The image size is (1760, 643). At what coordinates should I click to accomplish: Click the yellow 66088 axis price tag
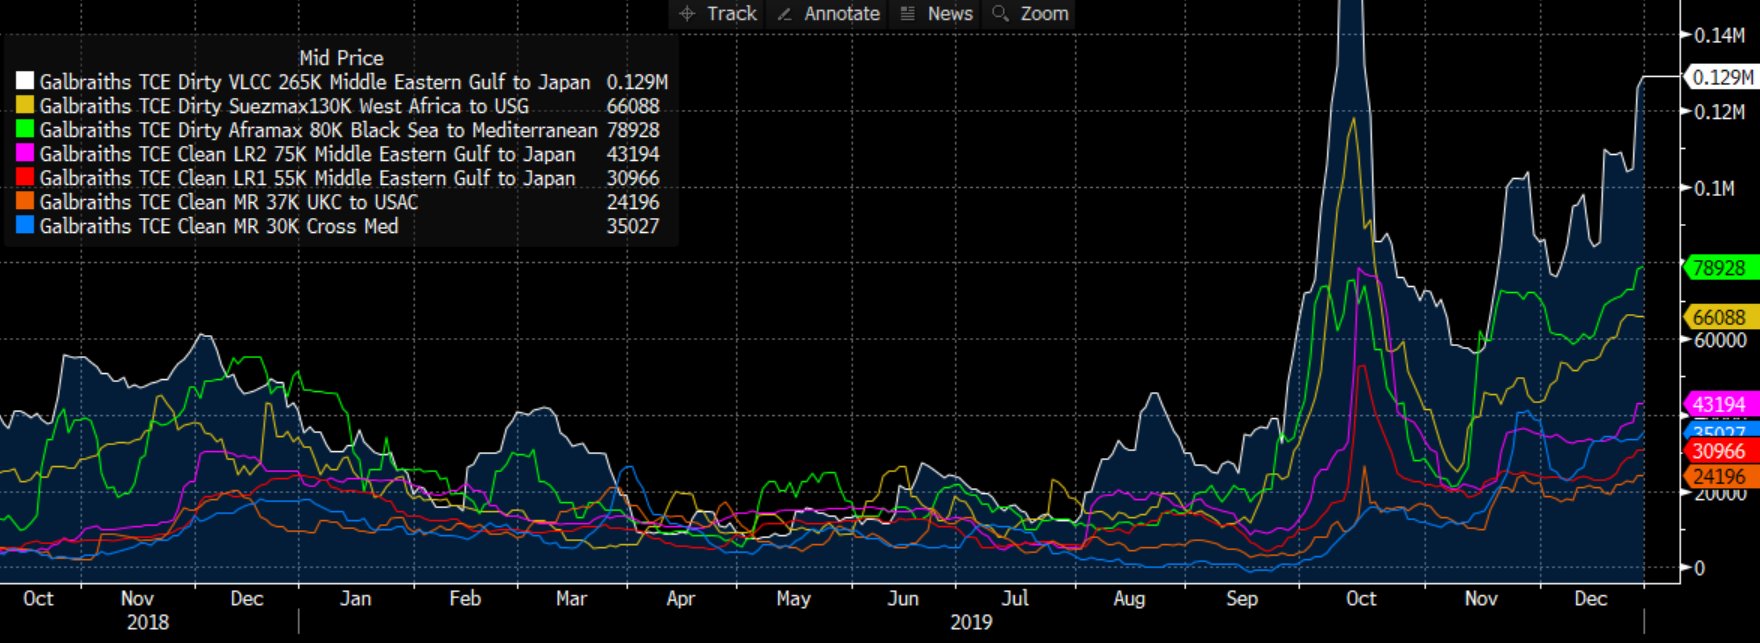point(1719,317)
